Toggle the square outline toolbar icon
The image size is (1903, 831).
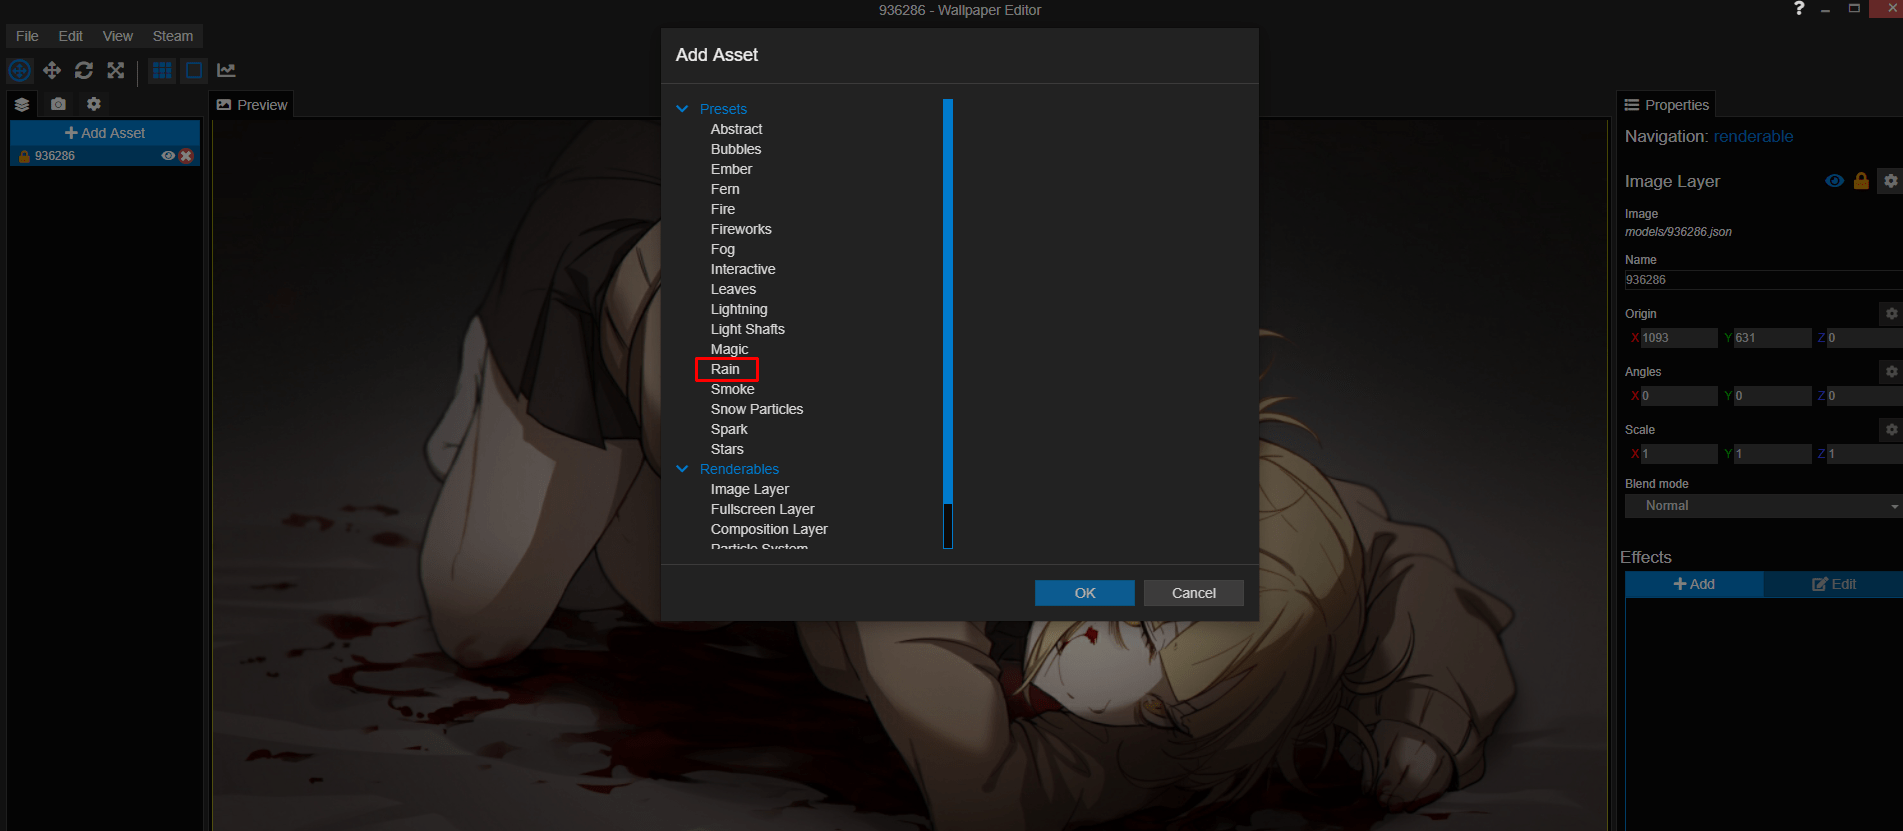(194, 70)
